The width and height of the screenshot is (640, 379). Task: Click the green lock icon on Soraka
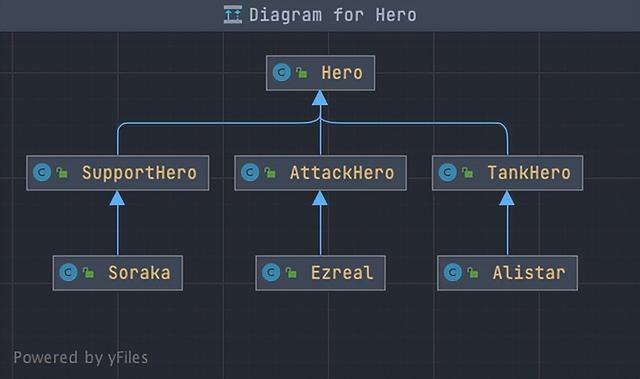(x=89, y=273)
